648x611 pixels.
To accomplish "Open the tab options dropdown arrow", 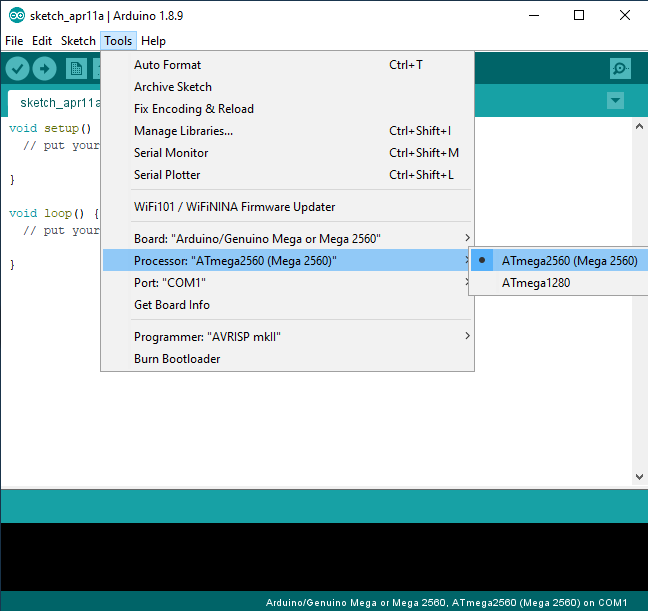I will tap(615, 101).
